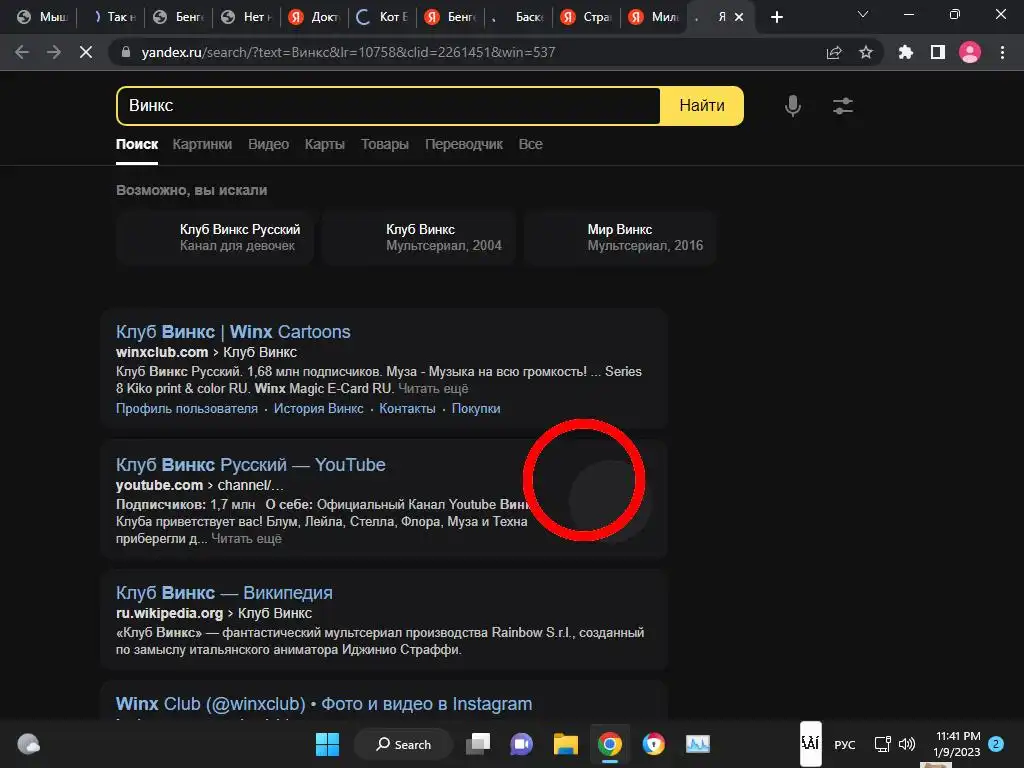This screenshot has width=1024, height=768.
Task: Click the share page icon in address bar
Action: click(834, 52)
